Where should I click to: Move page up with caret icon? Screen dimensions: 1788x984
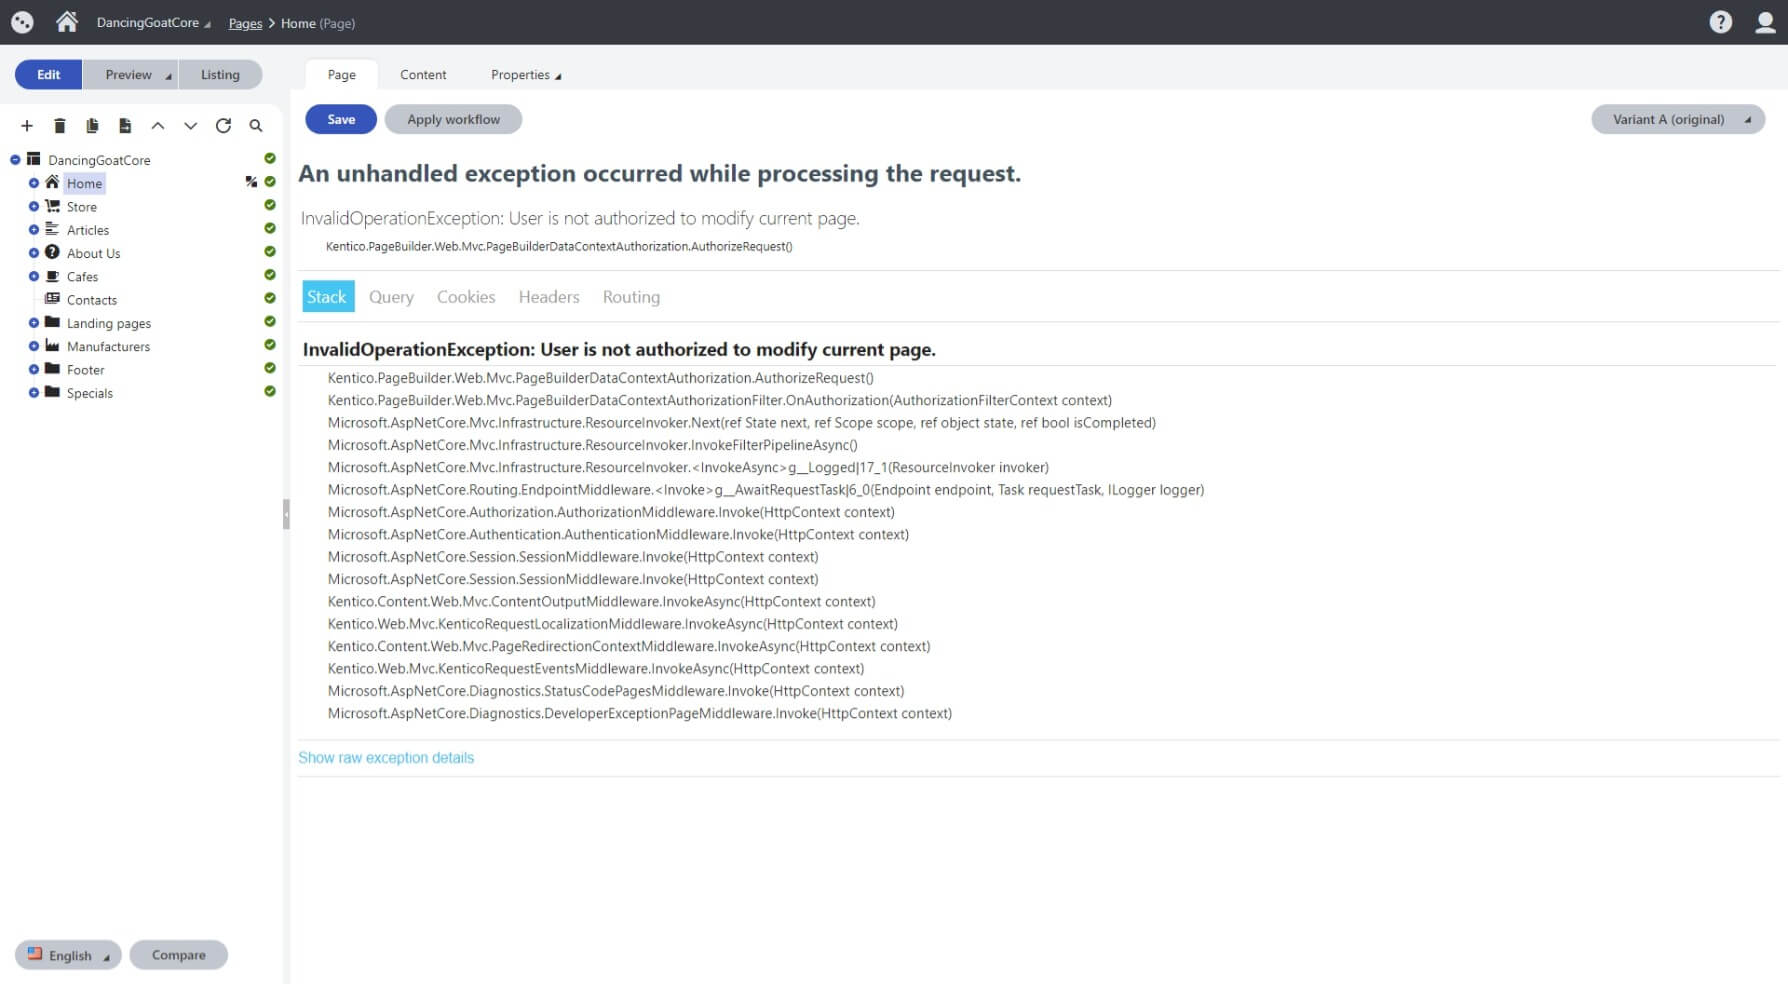(158, 125)
